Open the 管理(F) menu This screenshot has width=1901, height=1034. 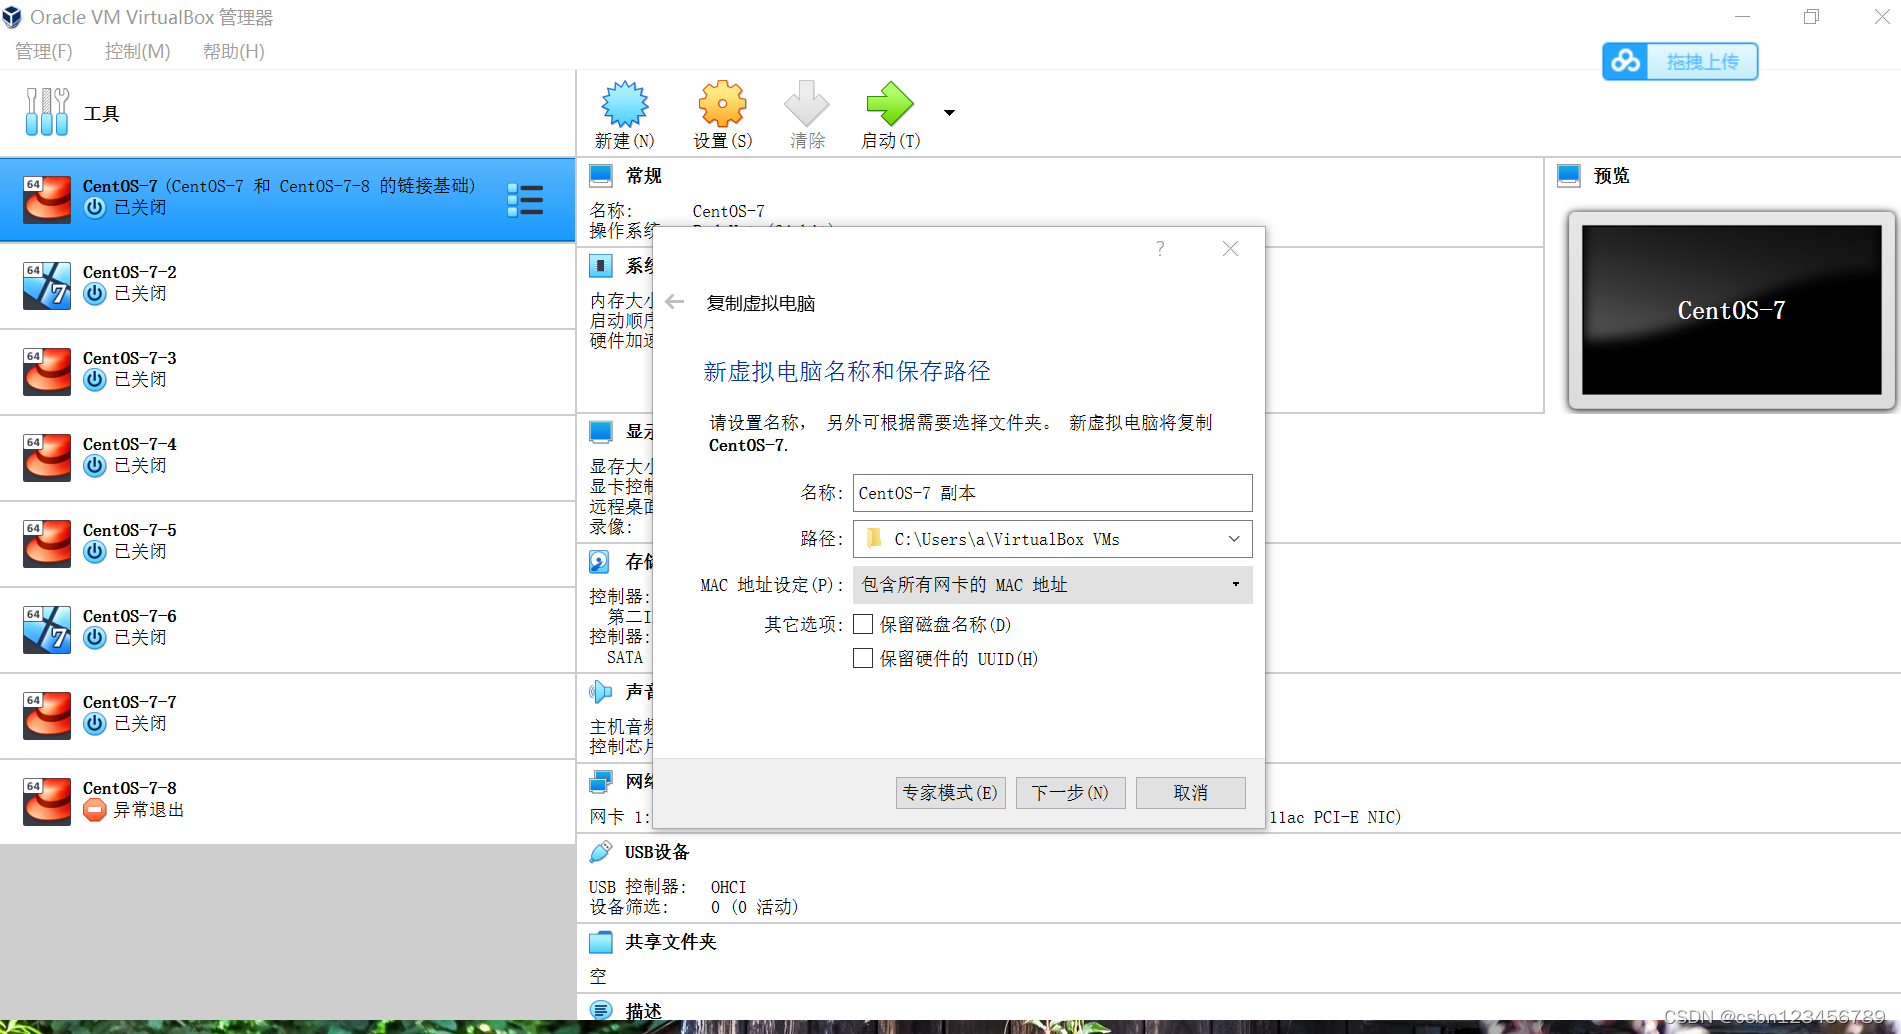[x=44, y=51]
